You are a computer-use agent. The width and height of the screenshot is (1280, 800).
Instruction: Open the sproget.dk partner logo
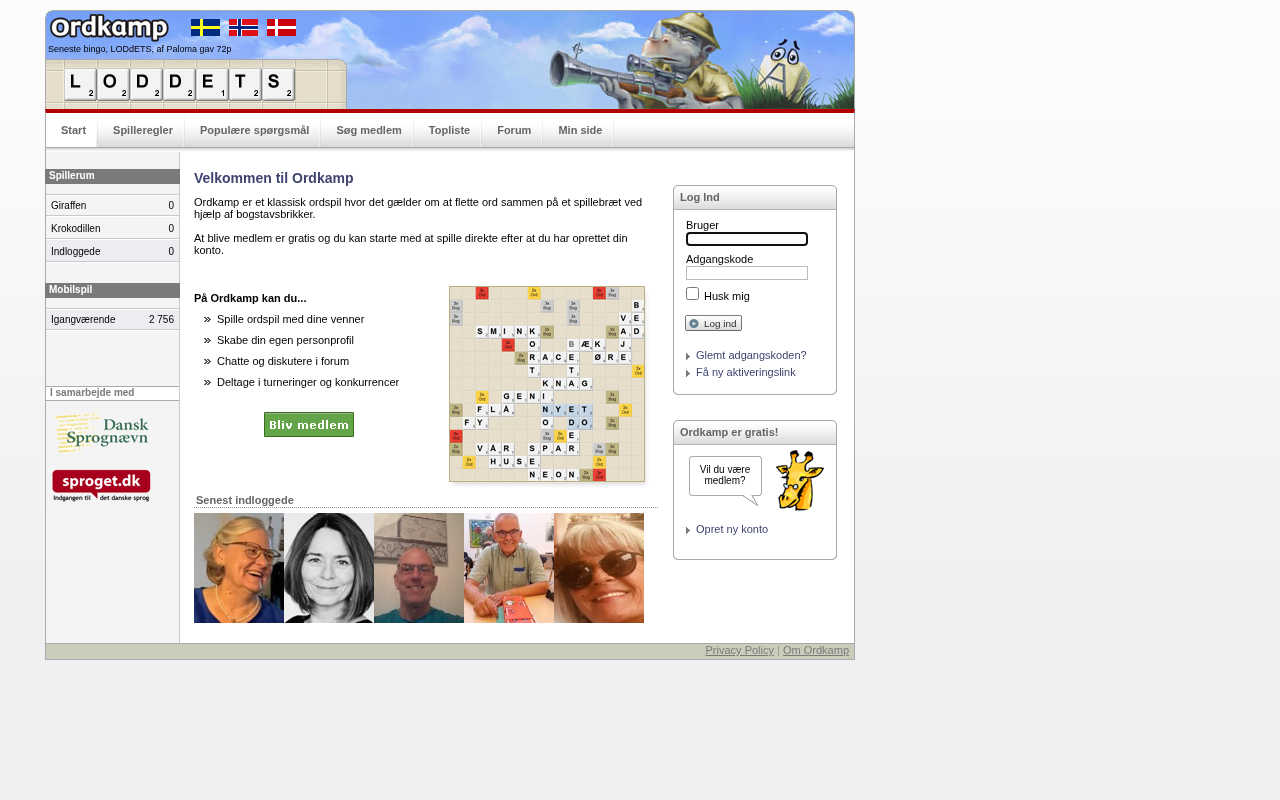tap(101, 486)
